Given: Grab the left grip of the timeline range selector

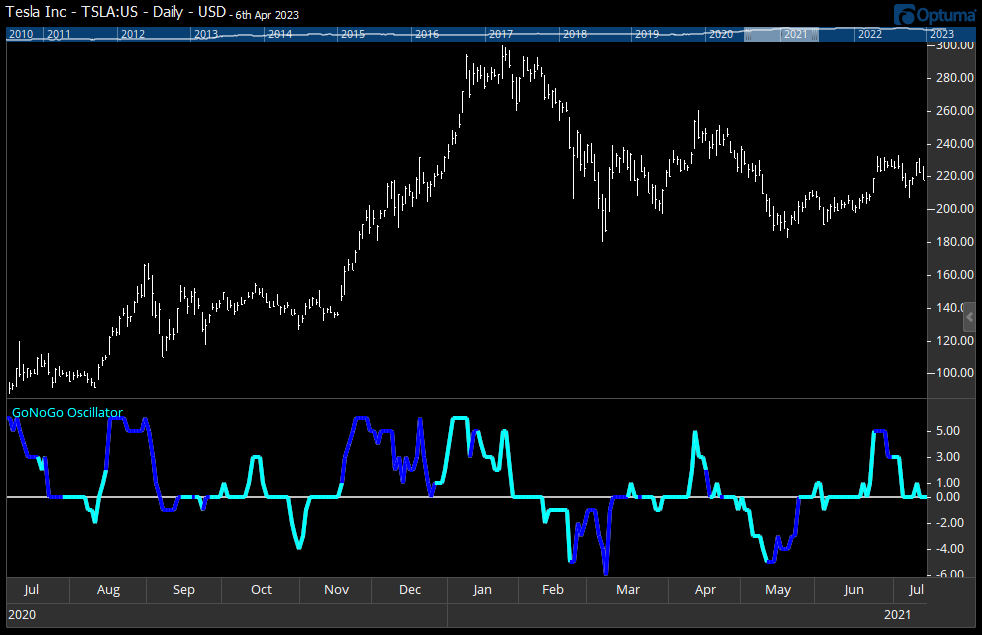Looking at the screenshot, I should (748, 34).
